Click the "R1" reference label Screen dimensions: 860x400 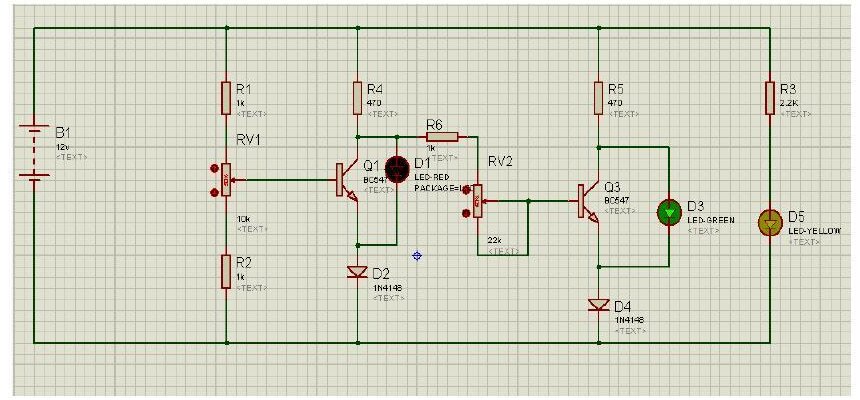[x=244, y=89]
